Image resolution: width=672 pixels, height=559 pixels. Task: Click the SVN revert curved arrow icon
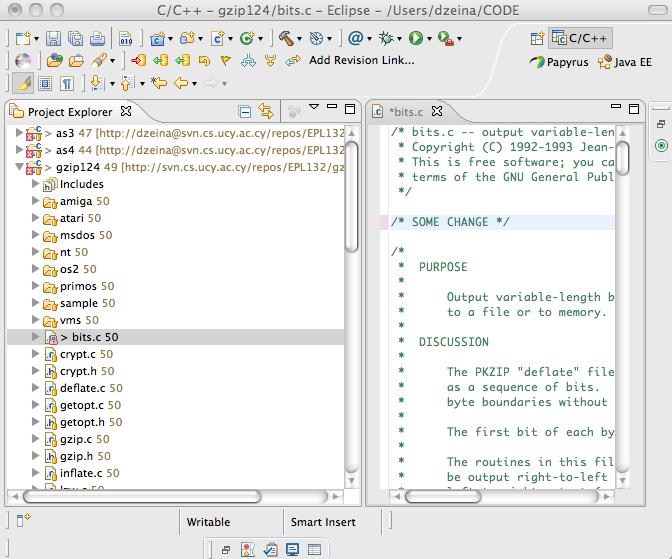tap(204, 60)
